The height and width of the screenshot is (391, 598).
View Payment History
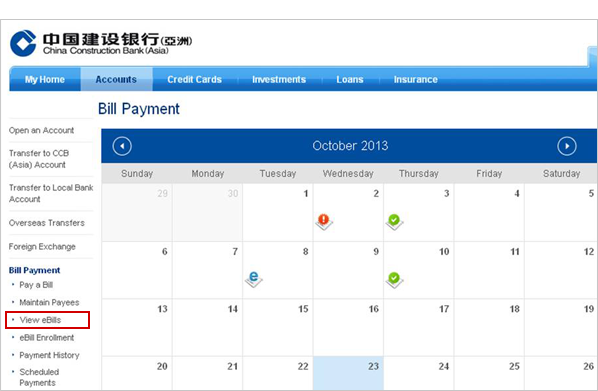(x=49, y=355)
